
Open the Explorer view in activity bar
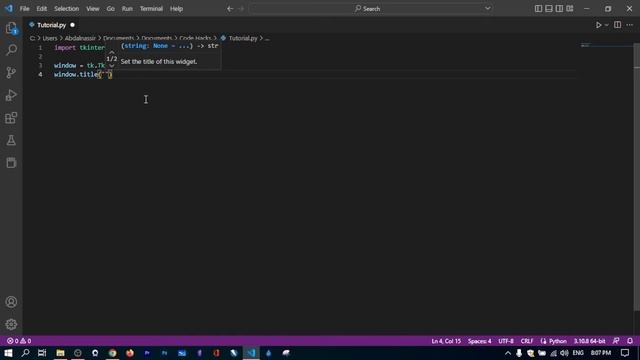(x=11, y=28)
